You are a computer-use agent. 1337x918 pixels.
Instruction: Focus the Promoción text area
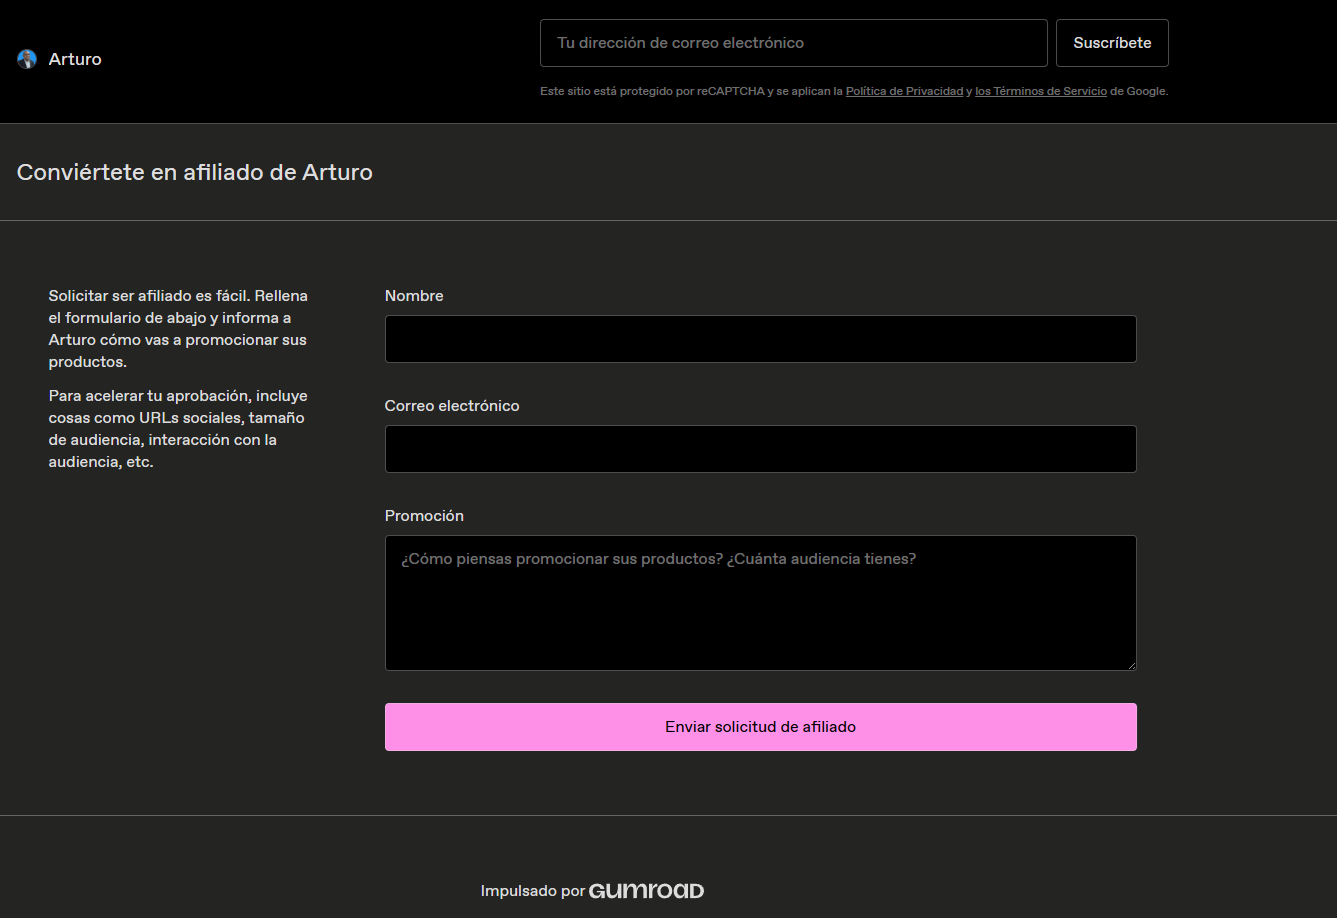click(761, 603)
